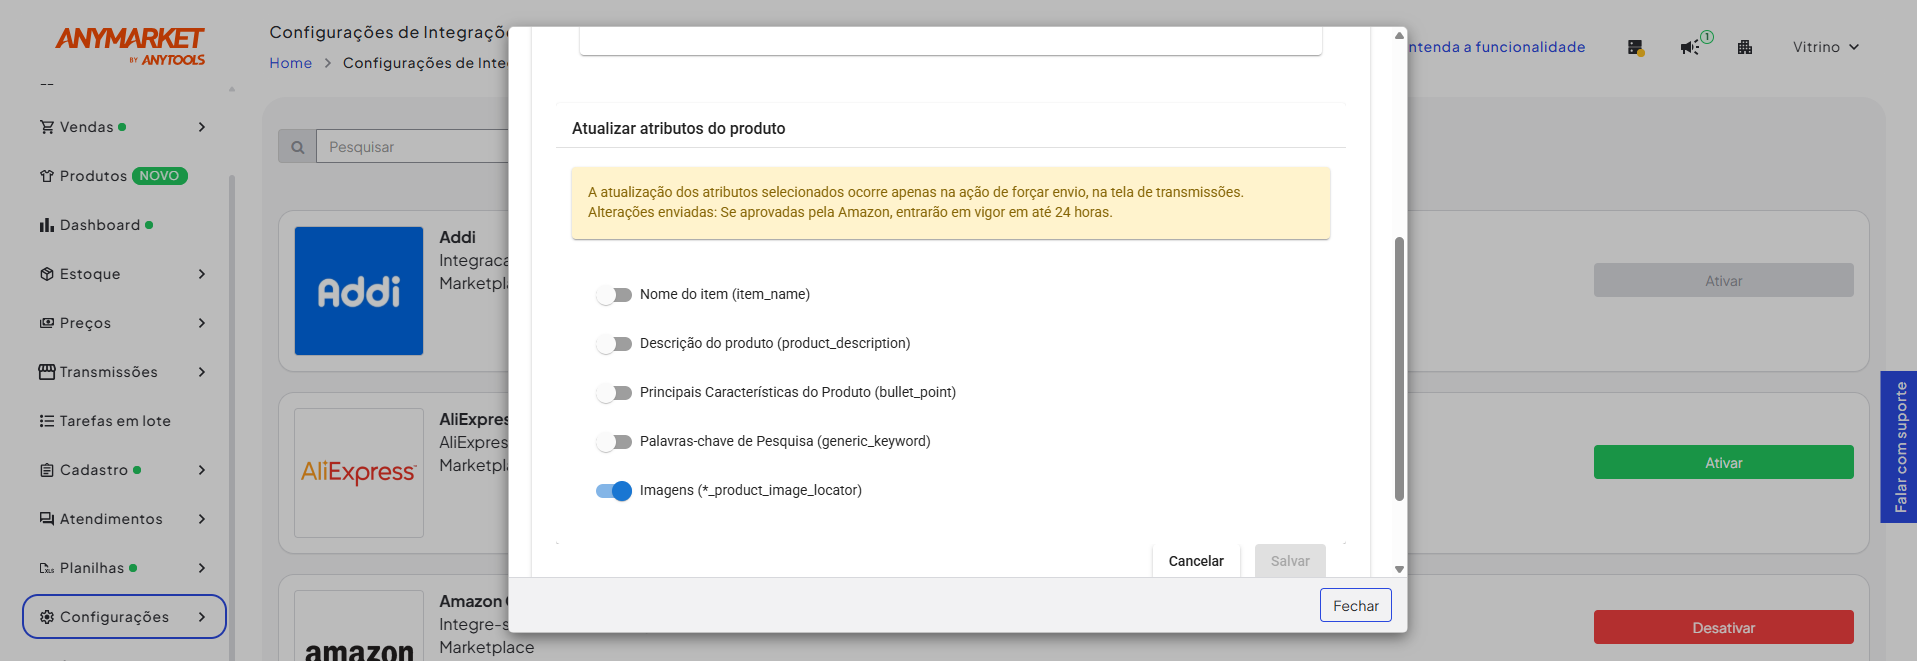Click the Cancelar button

[x=1196, y=561]
